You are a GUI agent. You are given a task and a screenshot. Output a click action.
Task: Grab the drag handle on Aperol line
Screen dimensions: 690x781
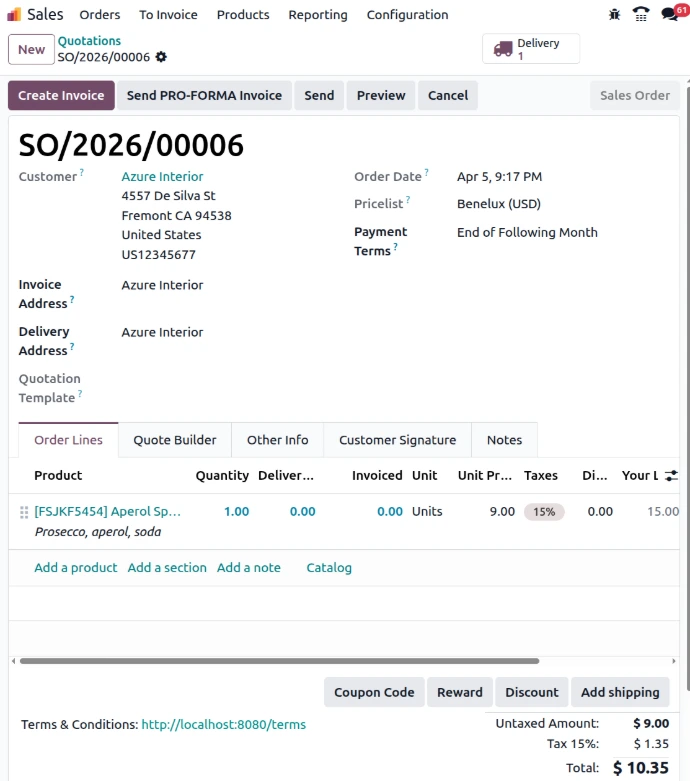(x=24, y=512)
